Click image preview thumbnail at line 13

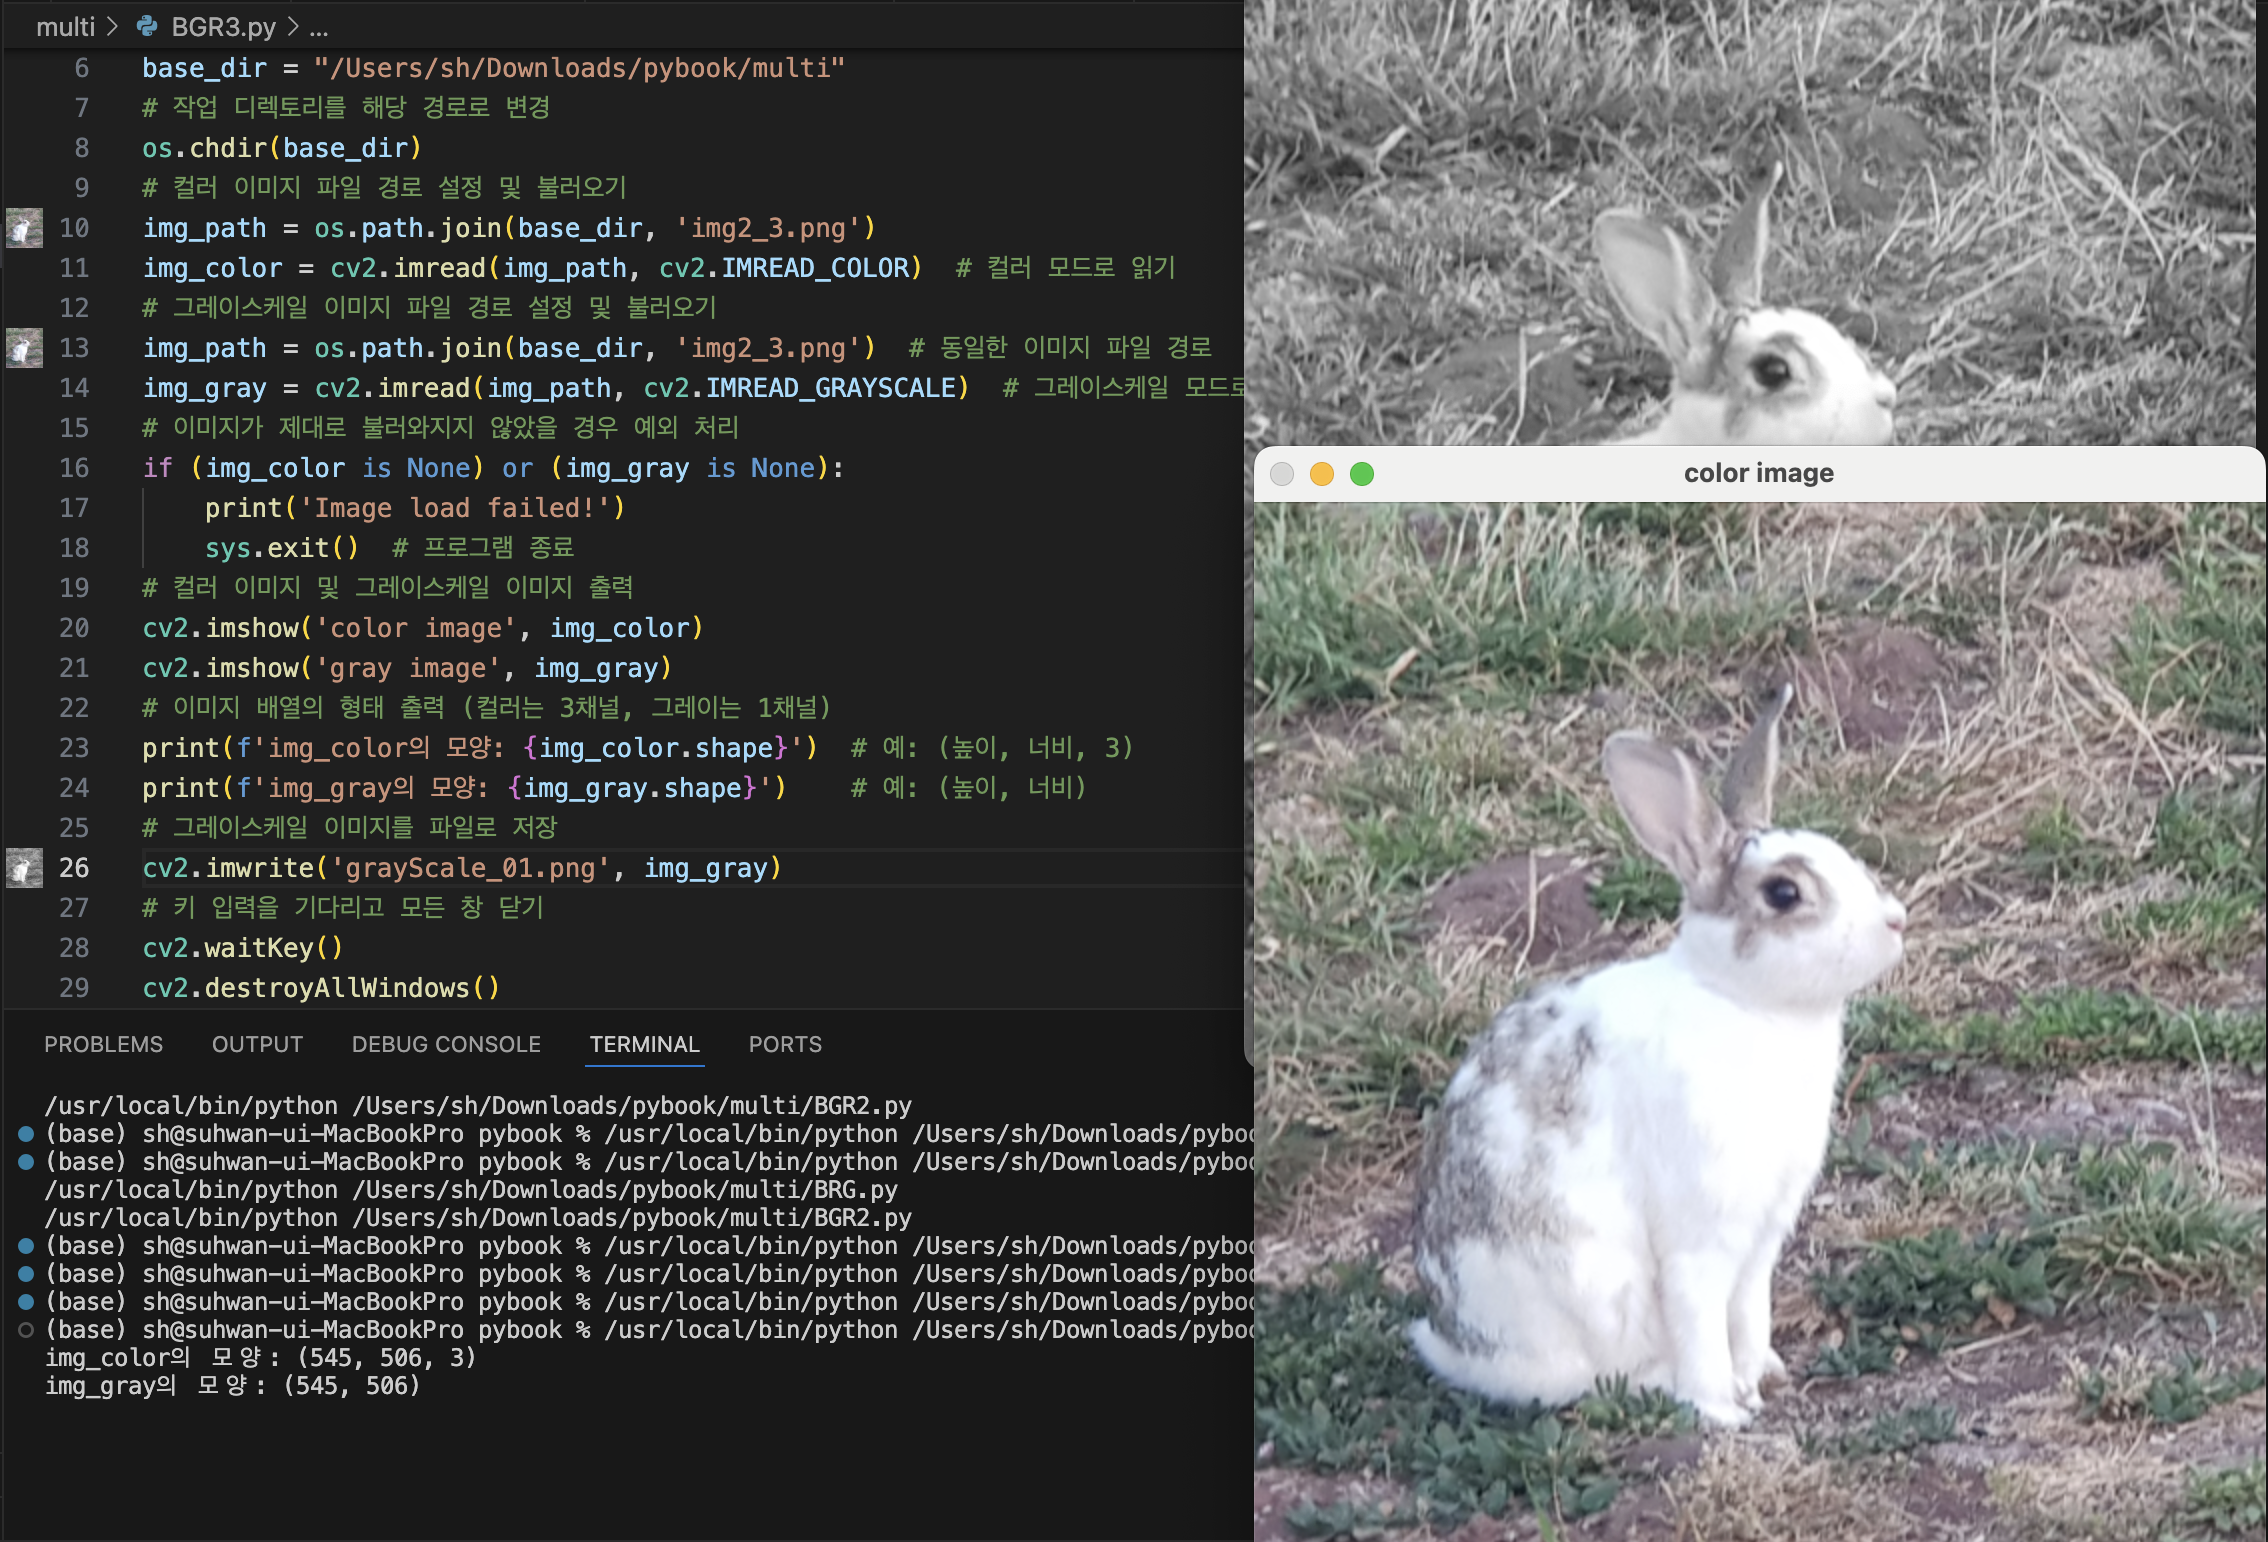pos(24,348)
